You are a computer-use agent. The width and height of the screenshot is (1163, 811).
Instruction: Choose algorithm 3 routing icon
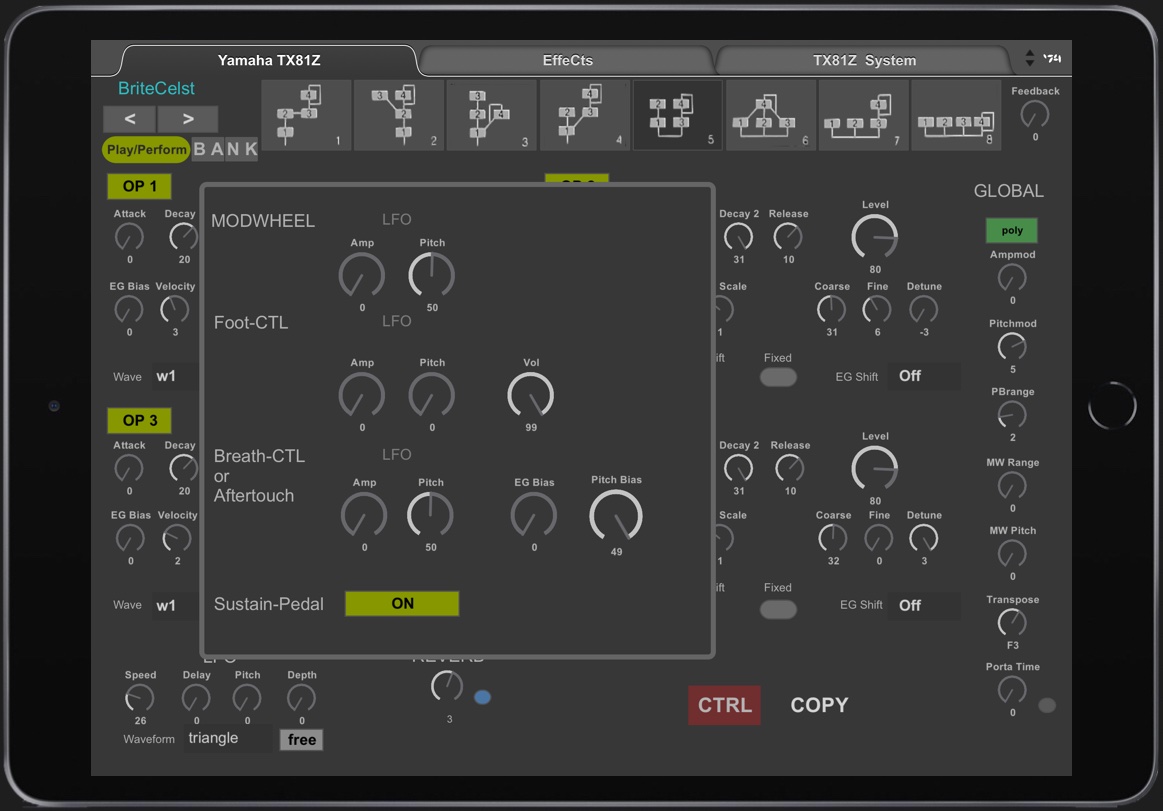491,116
